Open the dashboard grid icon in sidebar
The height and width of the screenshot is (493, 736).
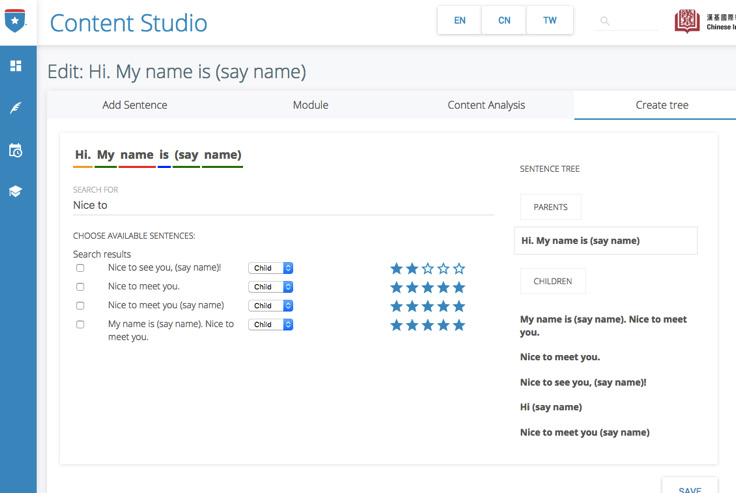[15, 66]
